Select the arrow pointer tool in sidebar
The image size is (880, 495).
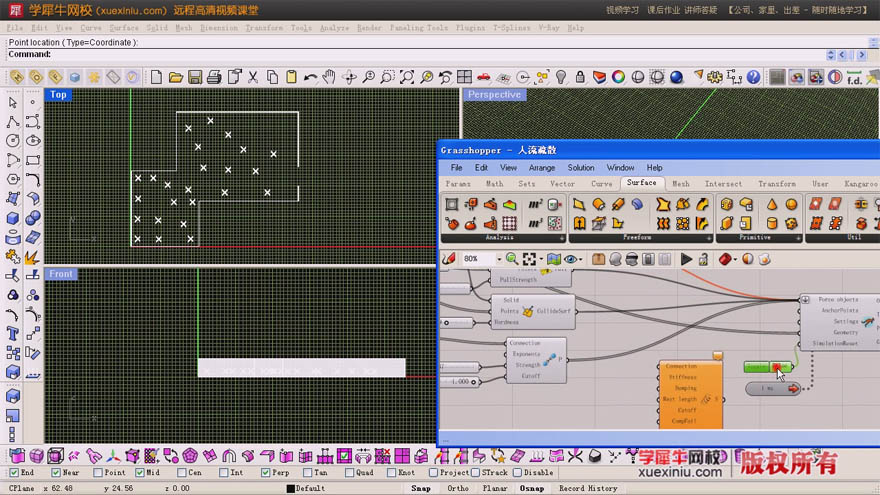(x=13, y=102)
